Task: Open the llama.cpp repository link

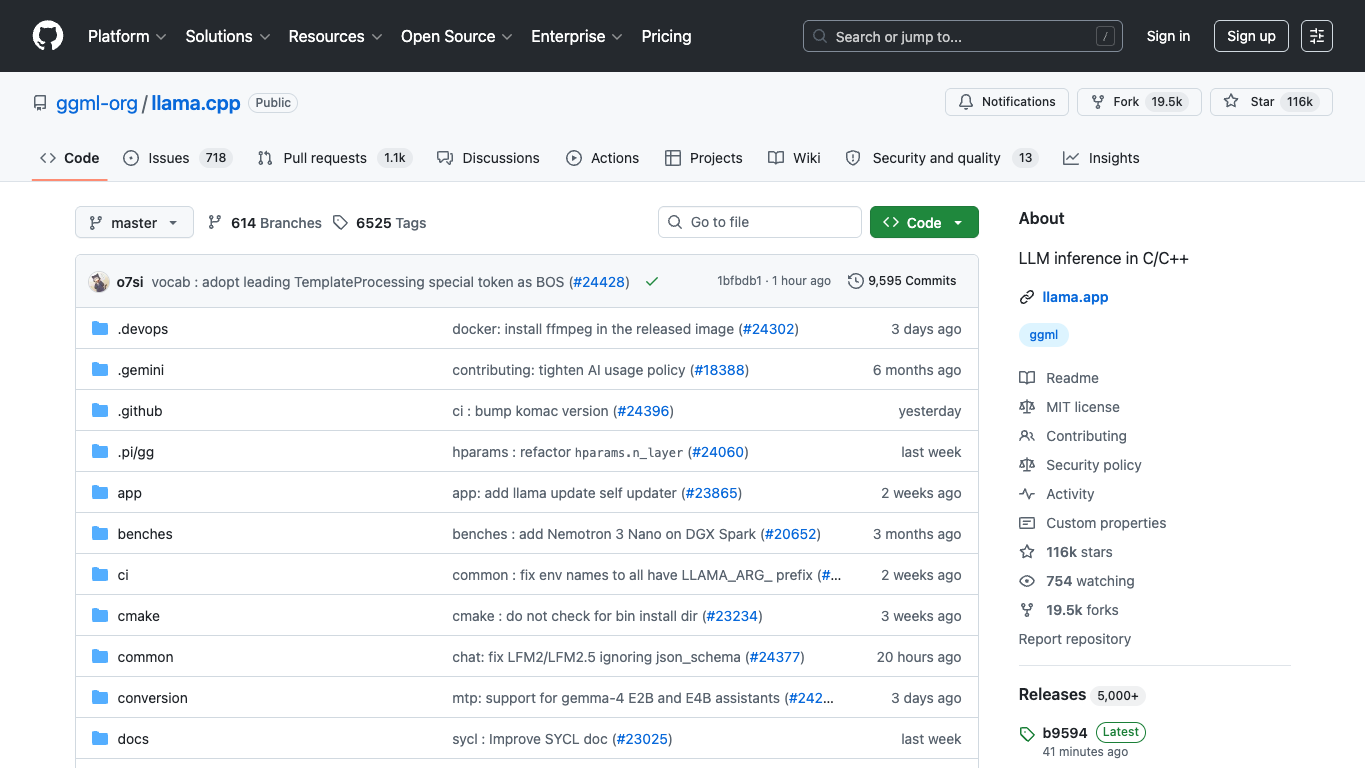Action: click(196, 103)
